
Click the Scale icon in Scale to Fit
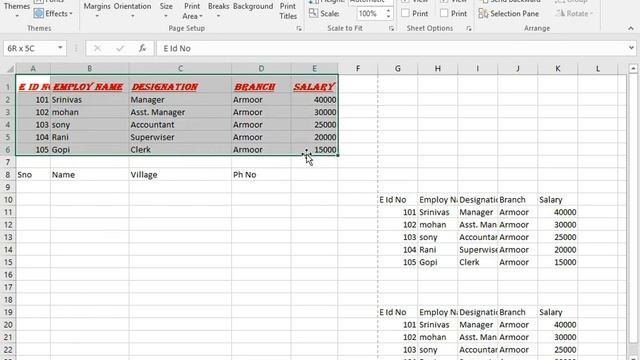click(x=313, y=13)
